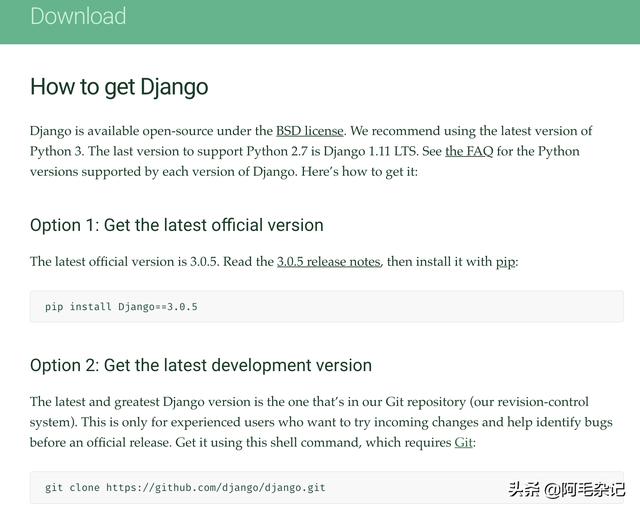The width and height of the screenshot is (640, 512).
Task: Click the line starting 'before an official release'
Action: [x=253, y=443]
